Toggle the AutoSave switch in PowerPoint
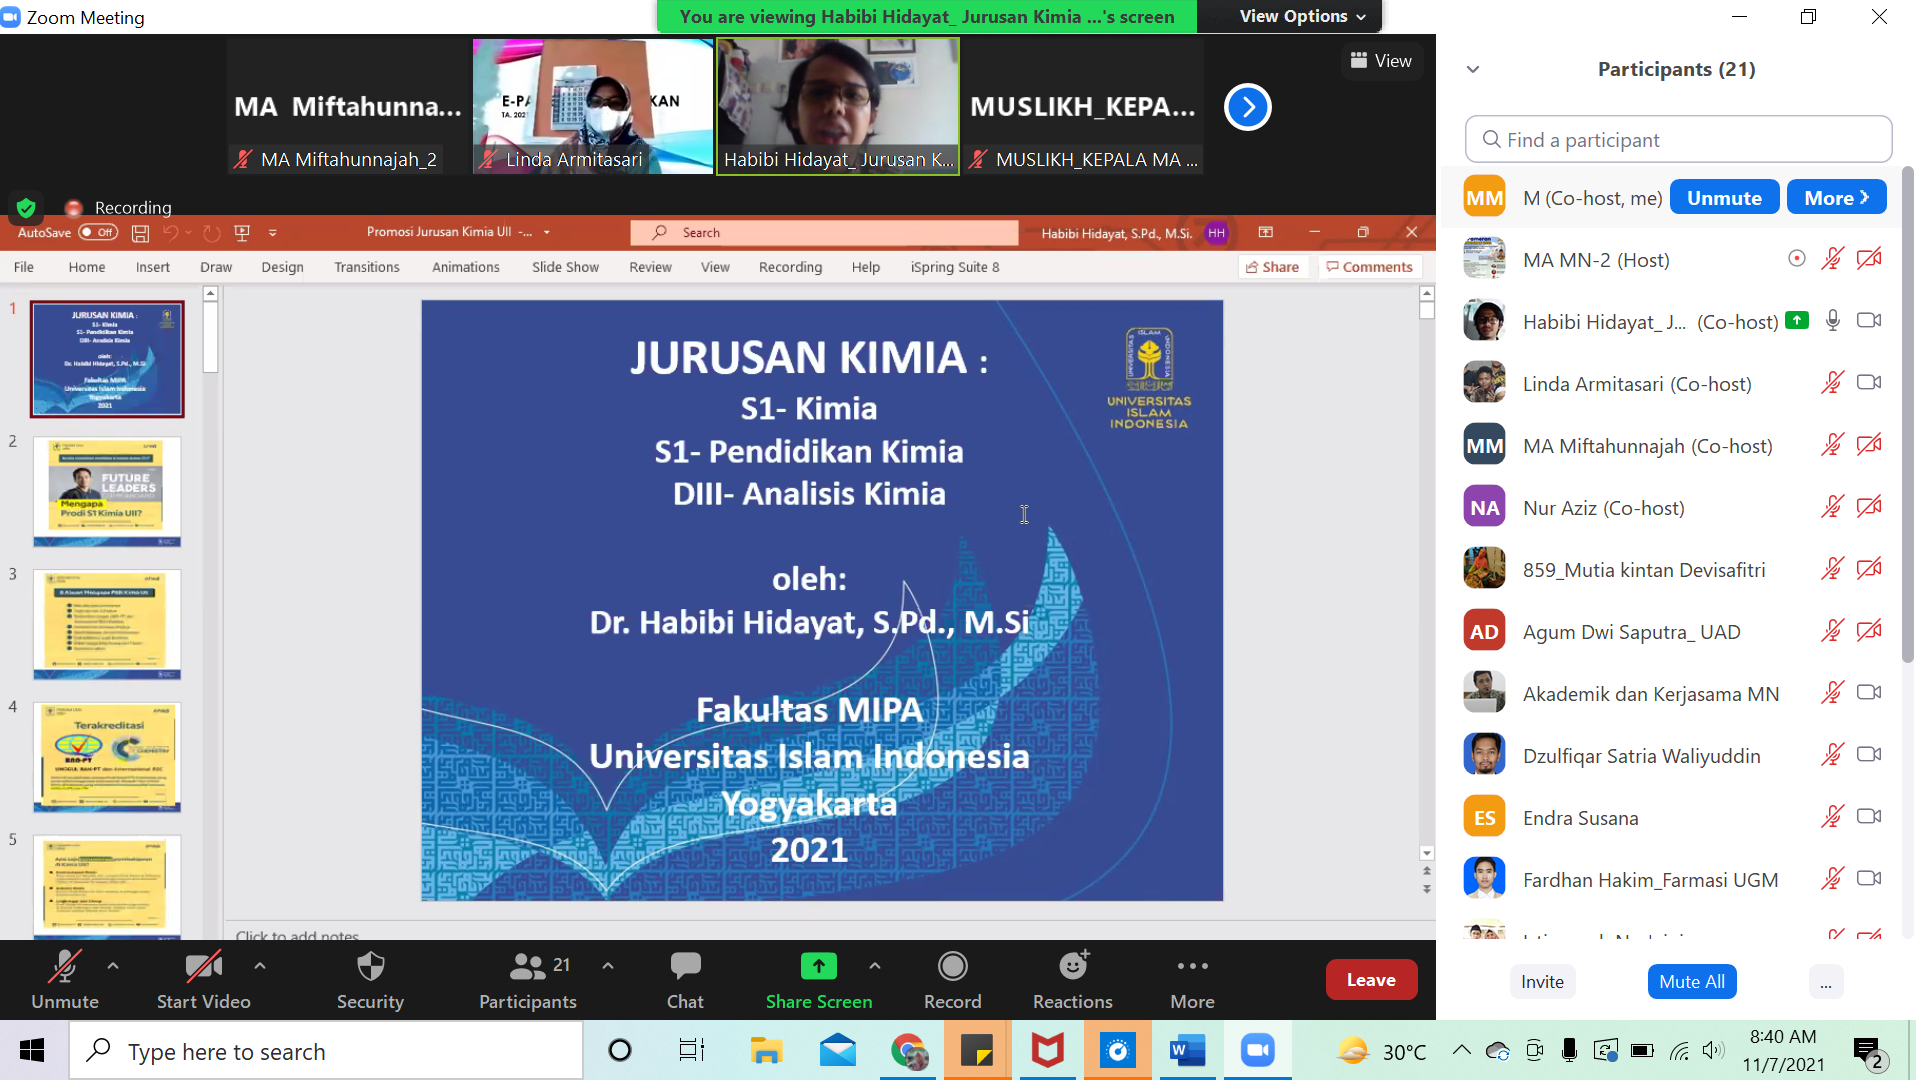The image size is (1916, 1080). [98, 232]
